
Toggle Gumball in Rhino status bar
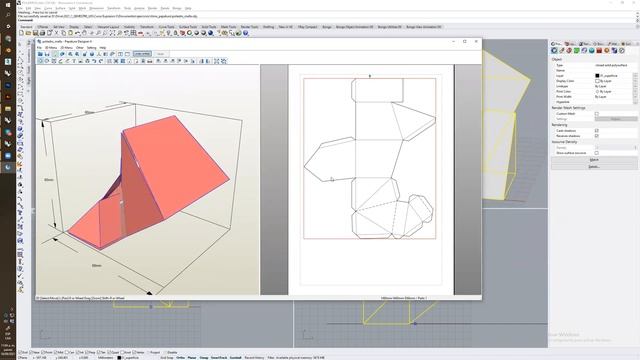pyautogui.click(x=236, y=358)
